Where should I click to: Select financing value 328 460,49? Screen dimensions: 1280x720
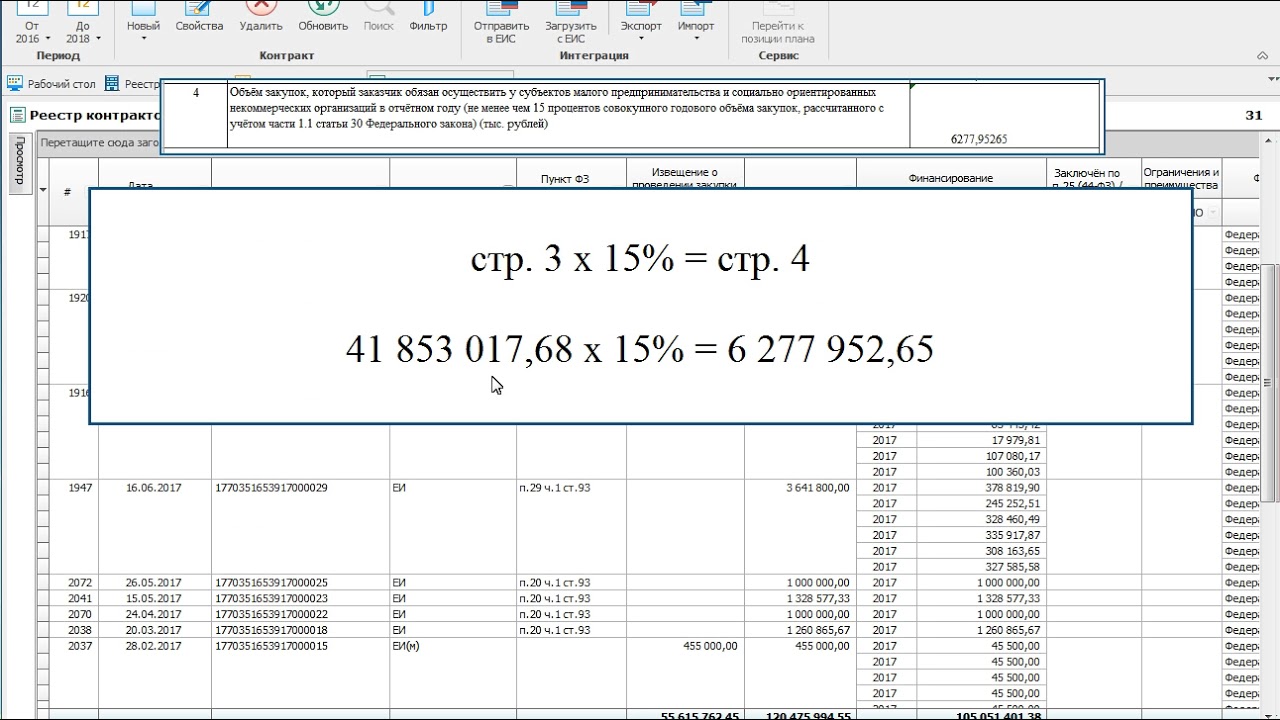pos(1007,519)
